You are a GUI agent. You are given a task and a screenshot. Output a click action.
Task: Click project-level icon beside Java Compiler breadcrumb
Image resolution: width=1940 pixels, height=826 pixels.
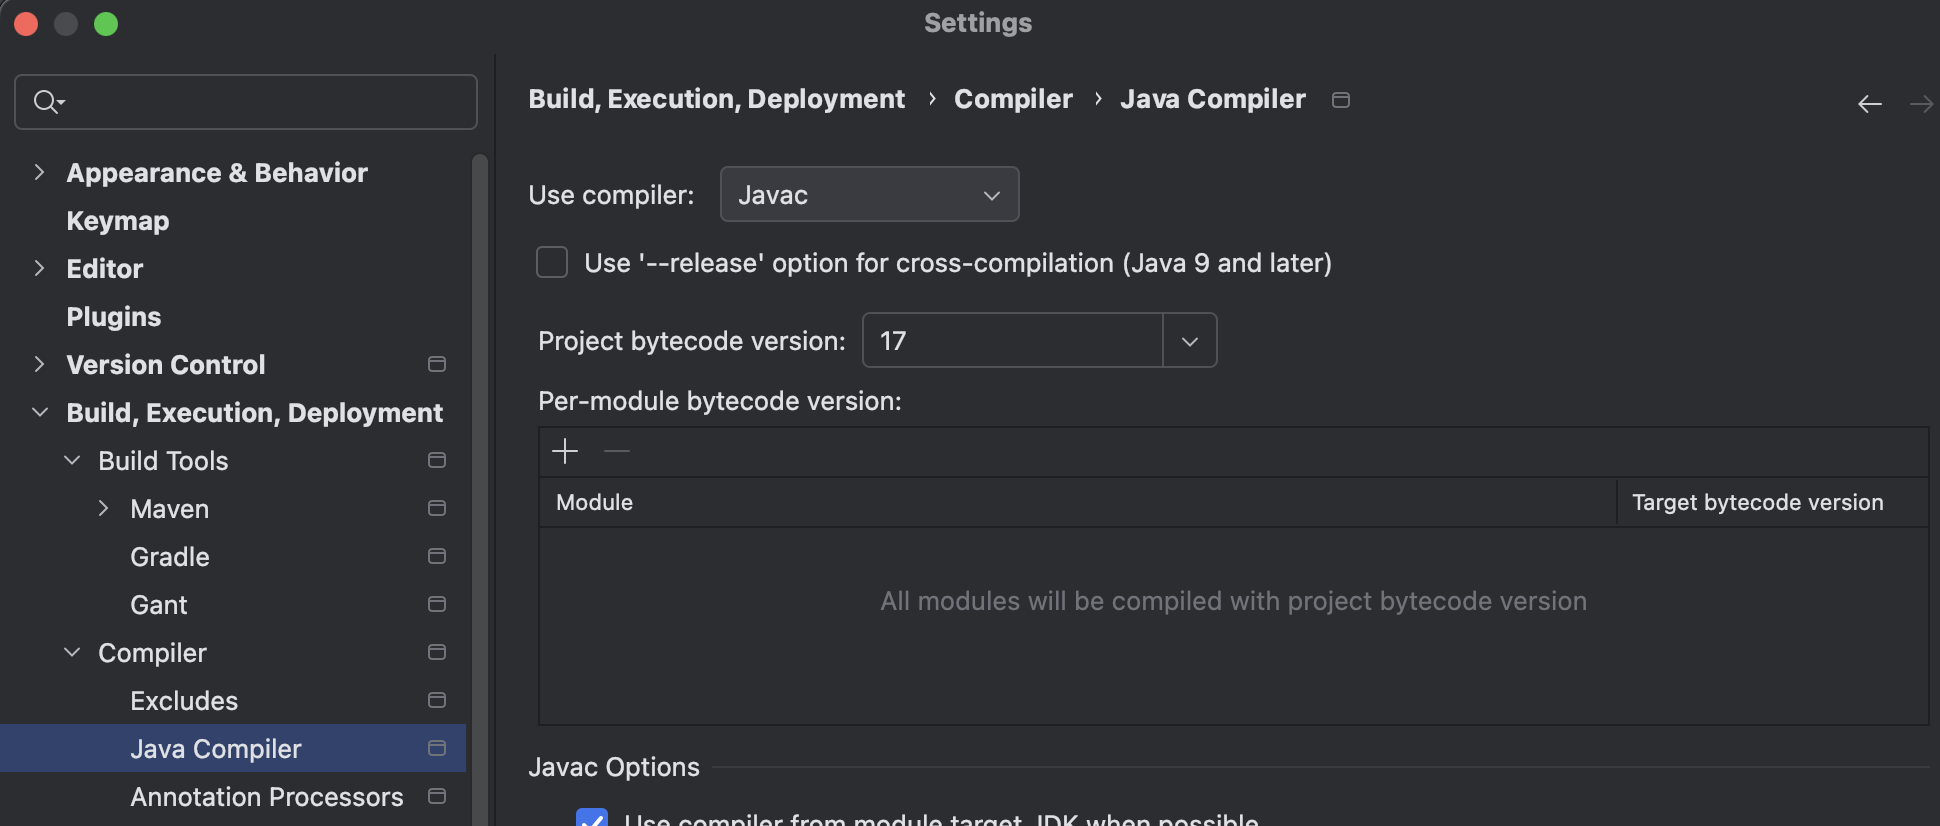click(x=1341, y=100)
